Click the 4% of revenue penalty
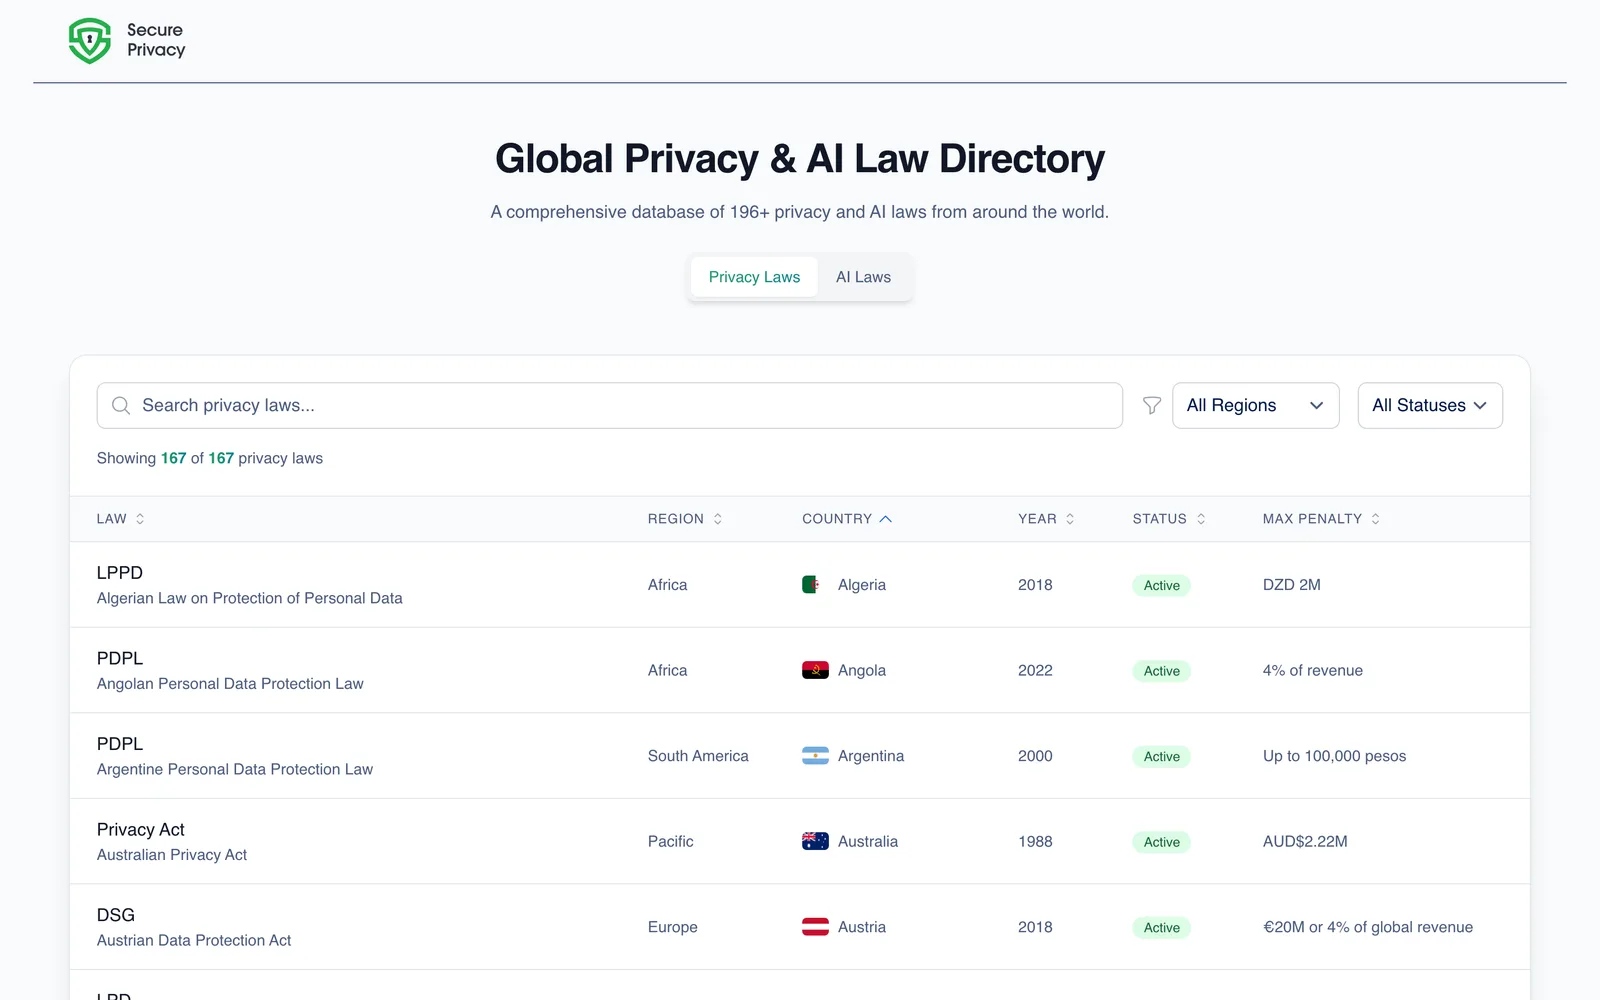This screenshot has width=1600, height=1000. click(x=1313, y=670)
